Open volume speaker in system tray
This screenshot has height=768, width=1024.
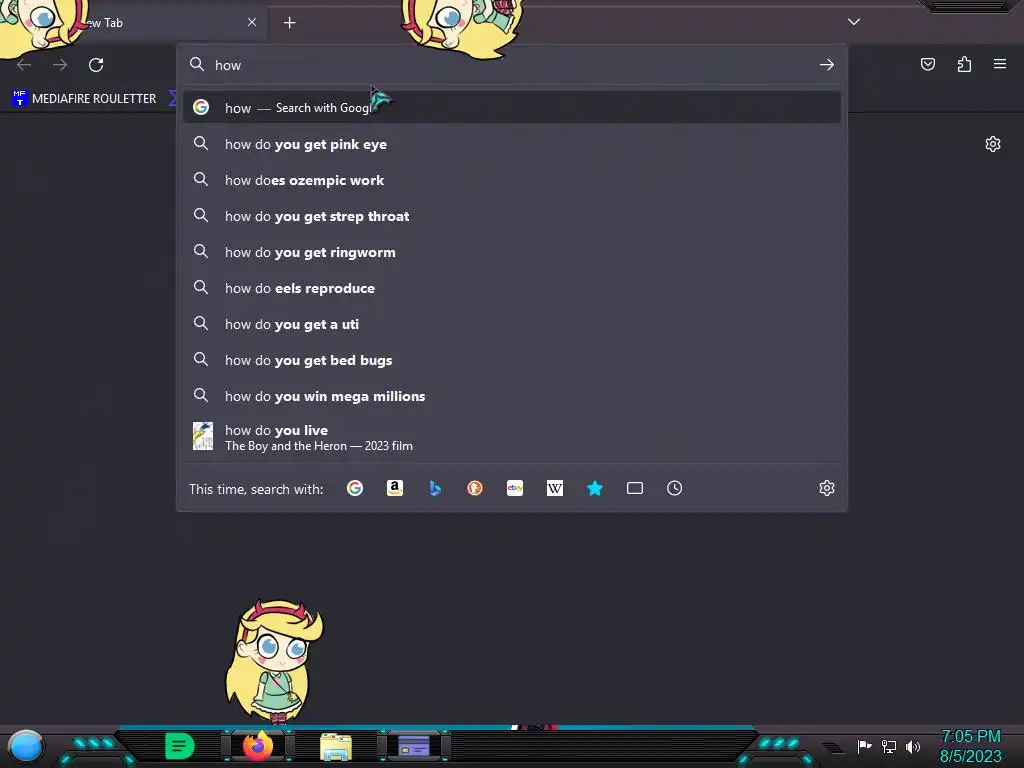(x=912, y=746)
